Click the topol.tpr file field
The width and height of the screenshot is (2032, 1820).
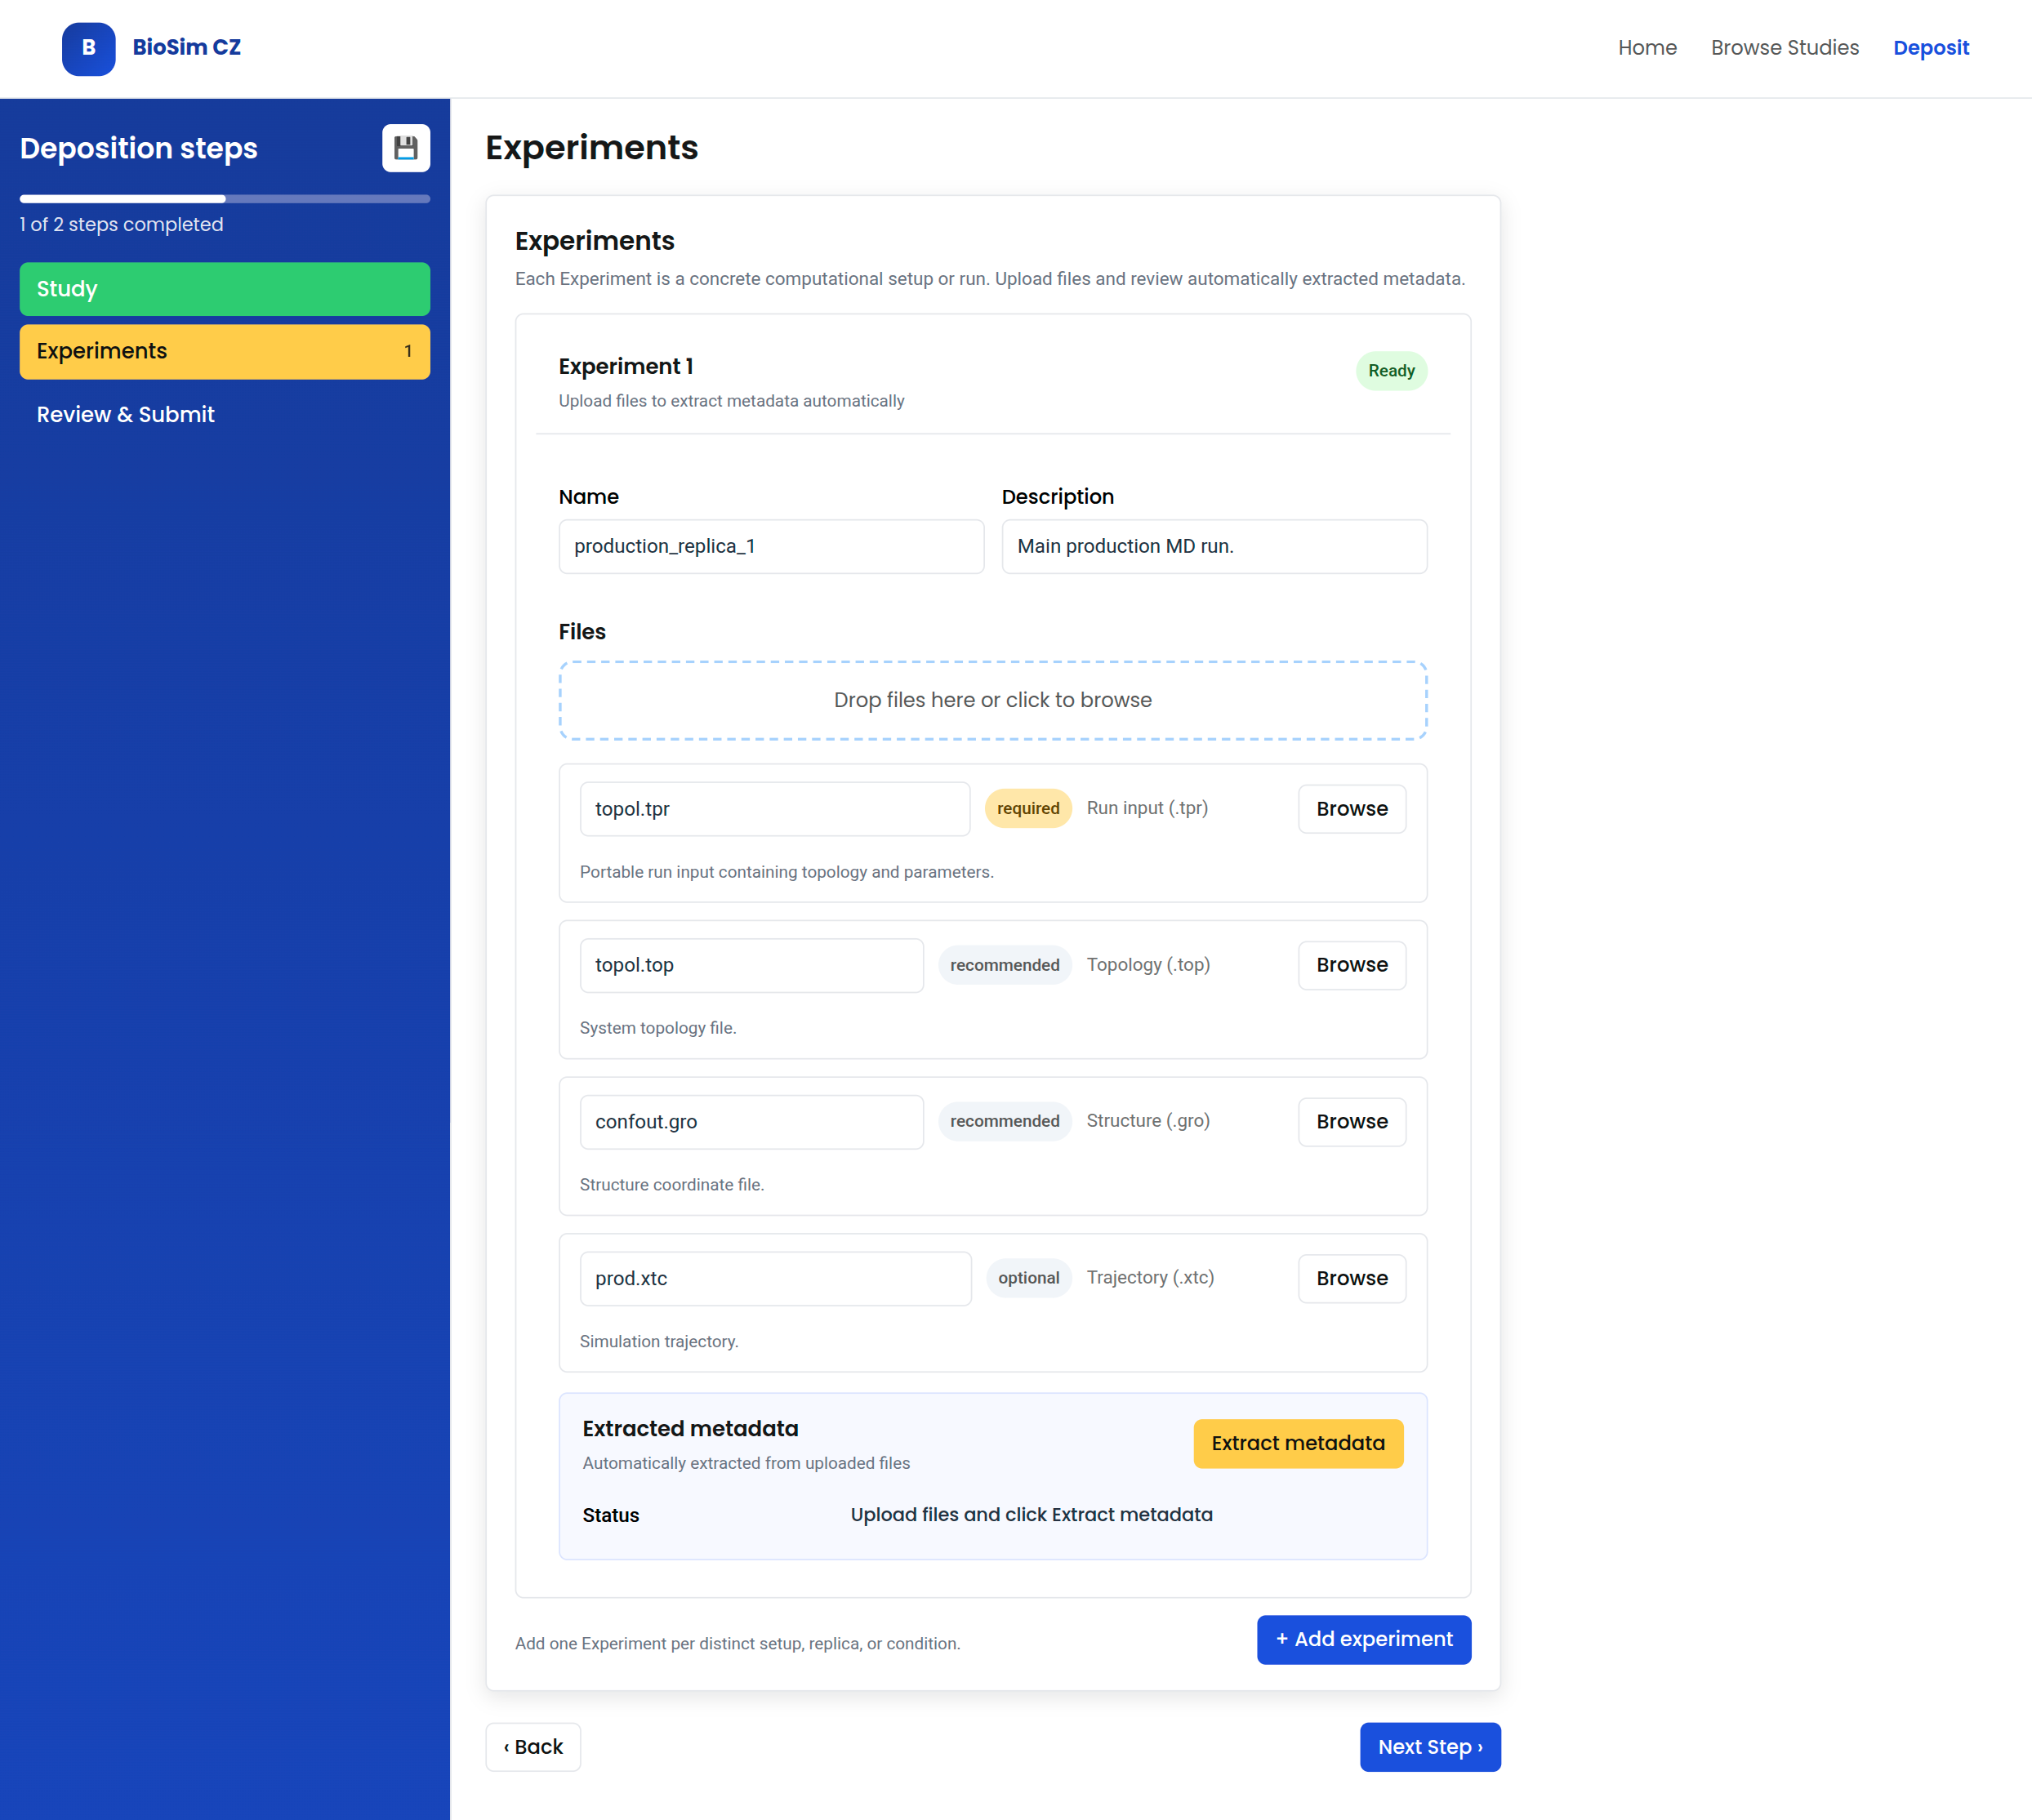coord(775,809)
